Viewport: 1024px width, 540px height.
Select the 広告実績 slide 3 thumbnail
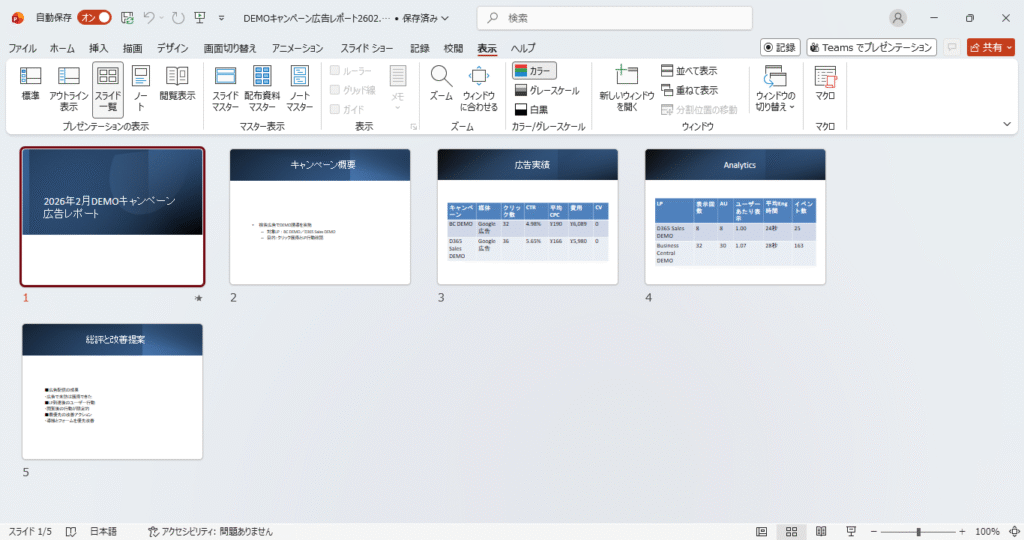[x=527, y=216]
